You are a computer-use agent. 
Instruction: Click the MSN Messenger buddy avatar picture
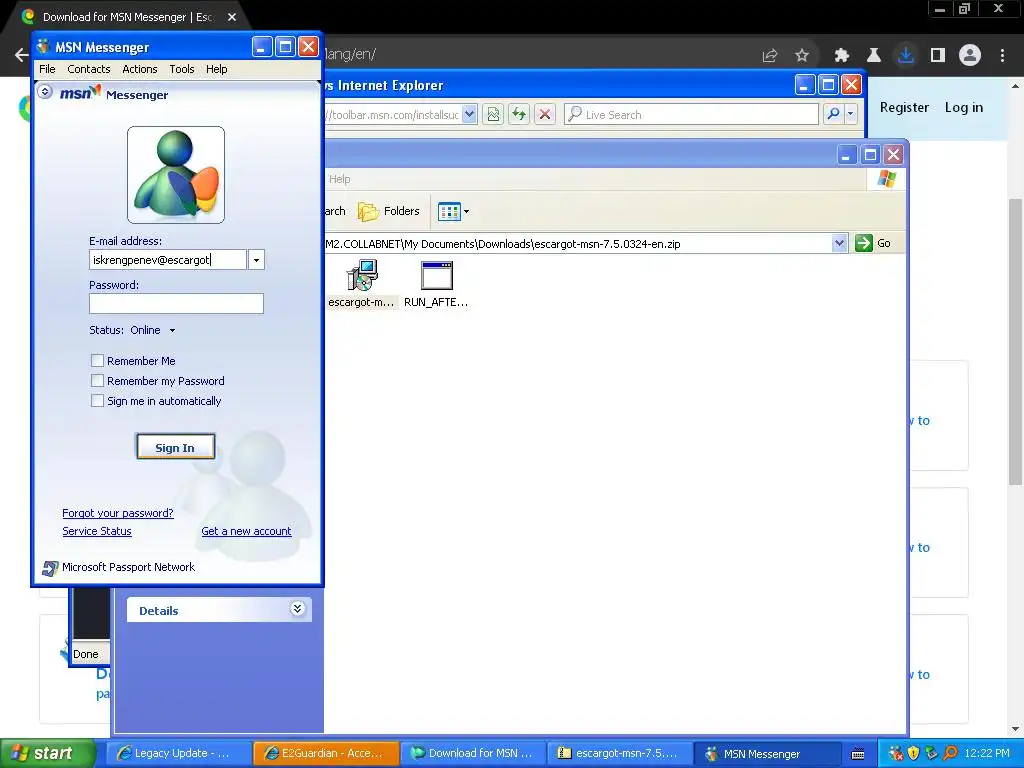click(x=176, y=175)
